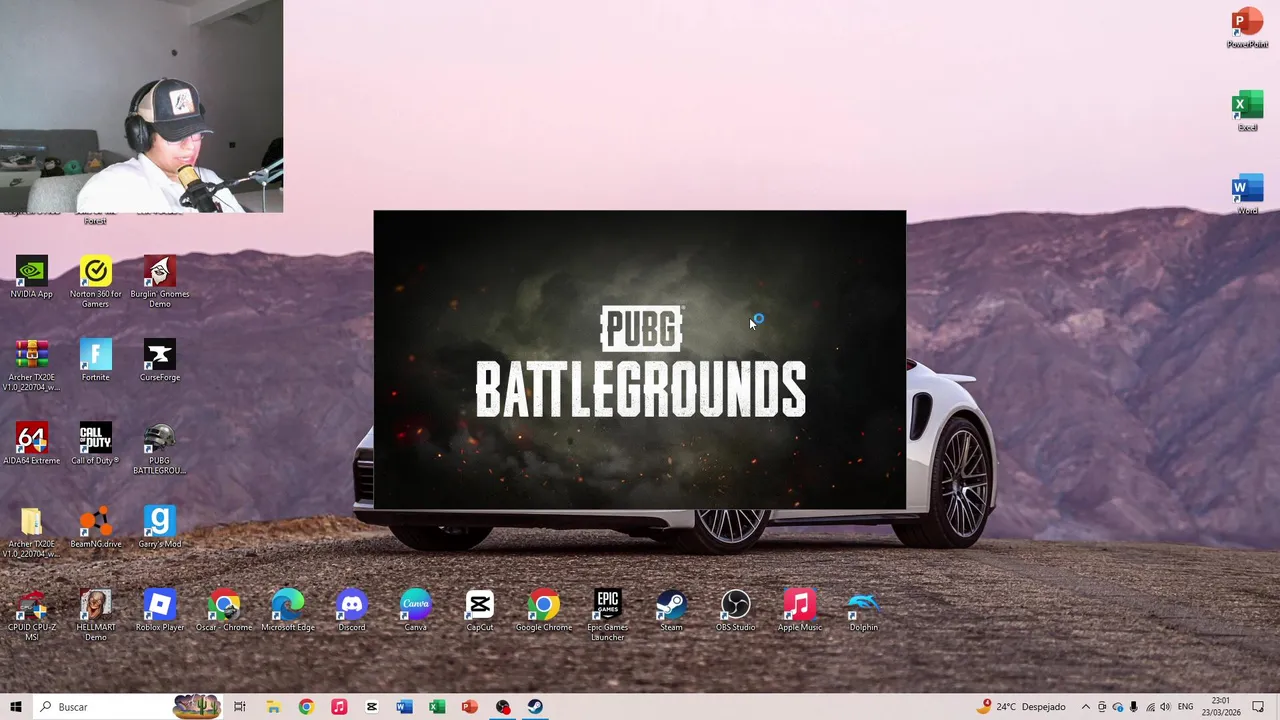Open the volume speaker tray icon
Screen dimensions: 1280x720
(x=1166, y=707)
